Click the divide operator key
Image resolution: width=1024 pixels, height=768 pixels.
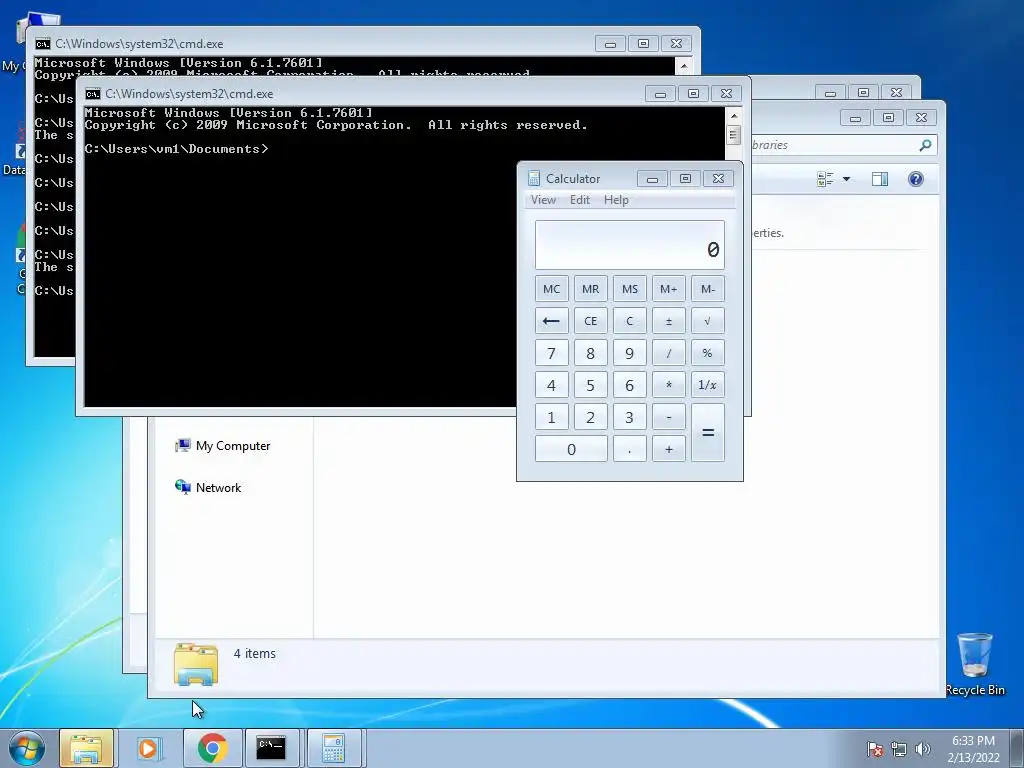[x=669, y=353]
